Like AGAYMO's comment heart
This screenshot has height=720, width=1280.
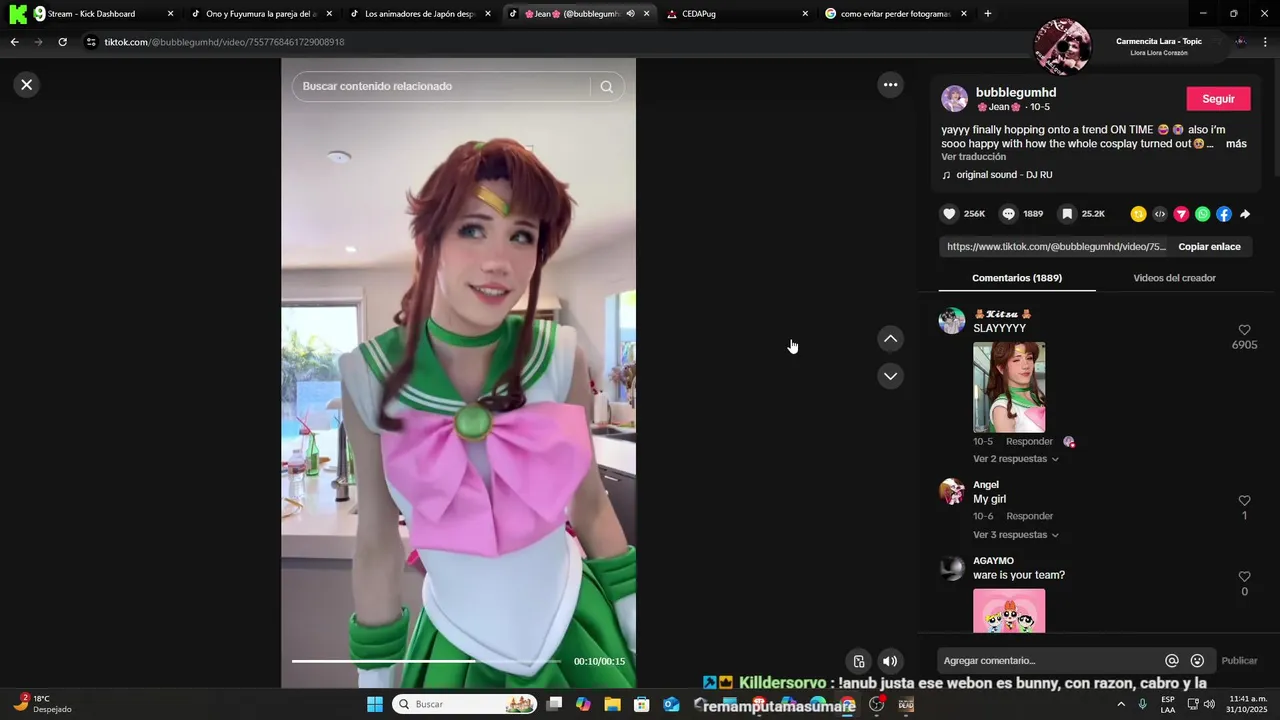[1244, 577]
